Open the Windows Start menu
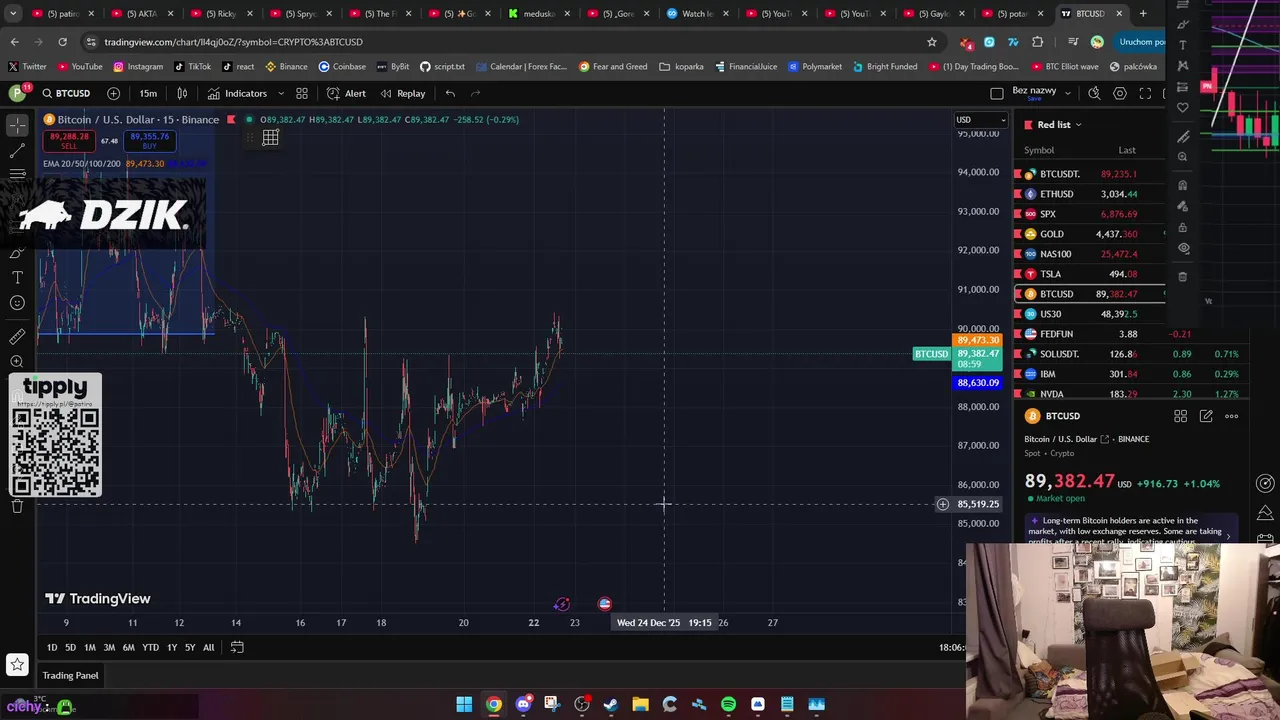This screenshot has width=1280, height=720. click(464, 704)
